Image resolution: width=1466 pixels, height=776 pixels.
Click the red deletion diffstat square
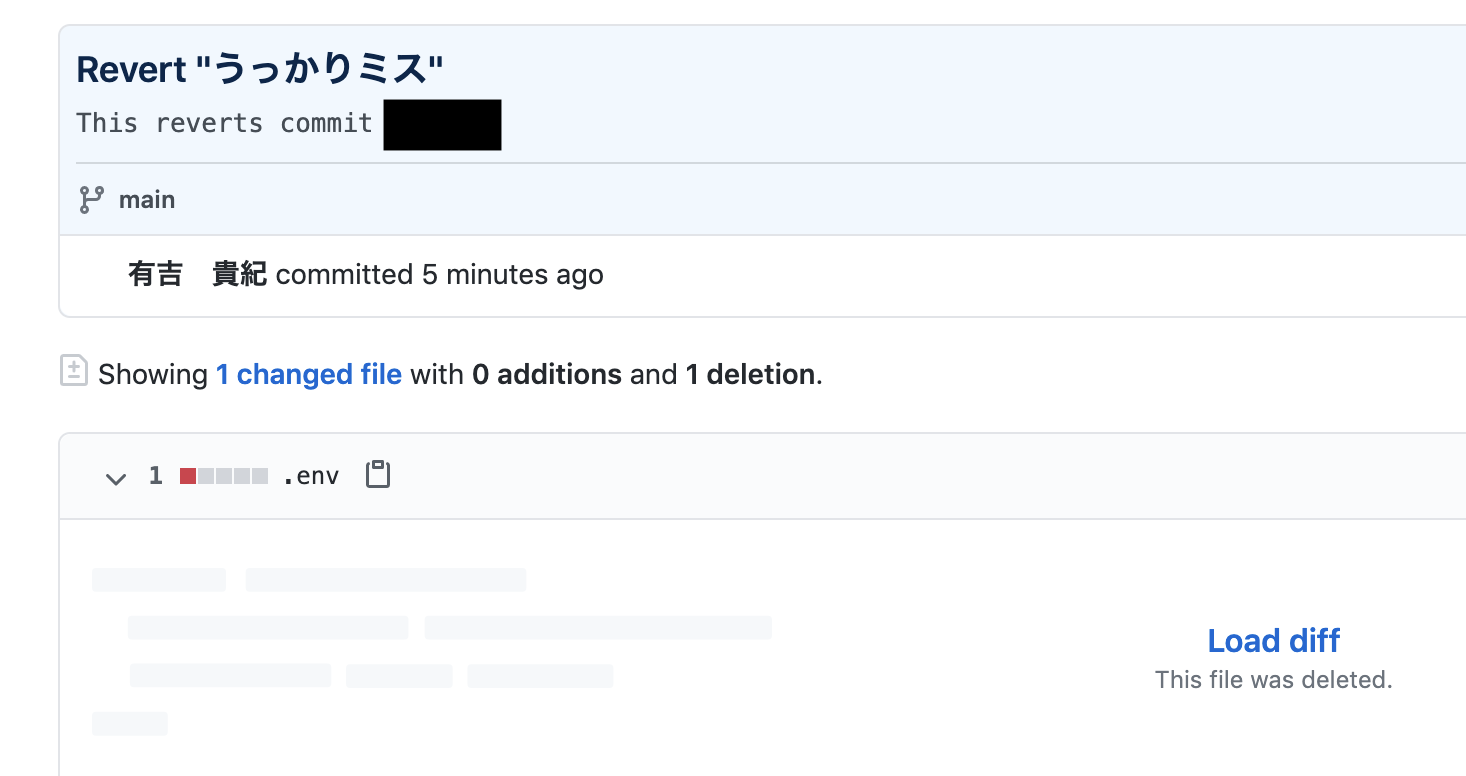click(x=188, y=477)
